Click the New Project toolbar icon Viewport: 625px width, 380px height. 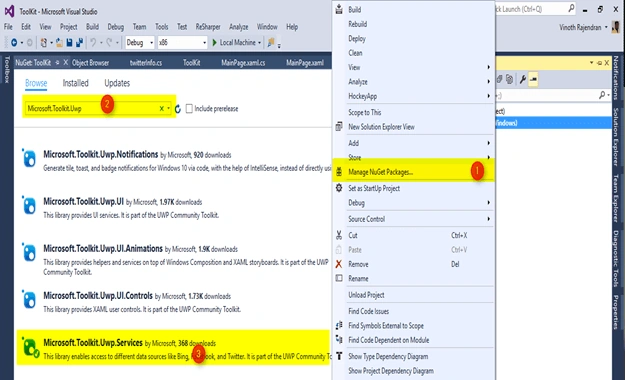click(x=44, y=42)
